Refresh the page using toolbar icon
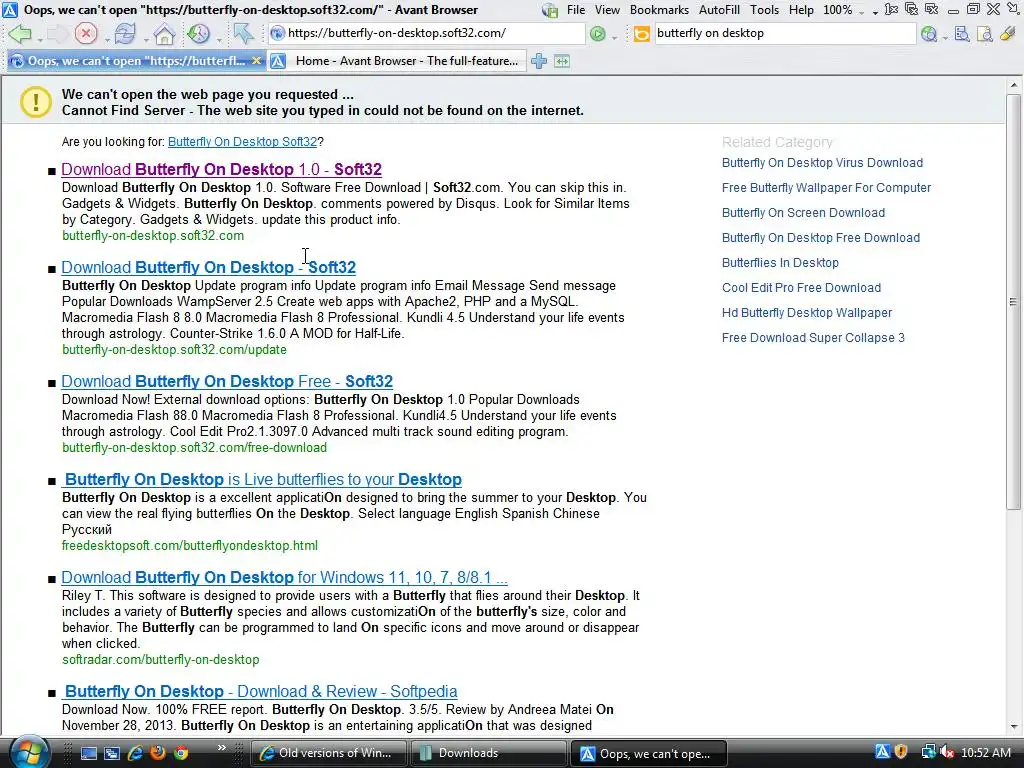 [x=124, y=33]
